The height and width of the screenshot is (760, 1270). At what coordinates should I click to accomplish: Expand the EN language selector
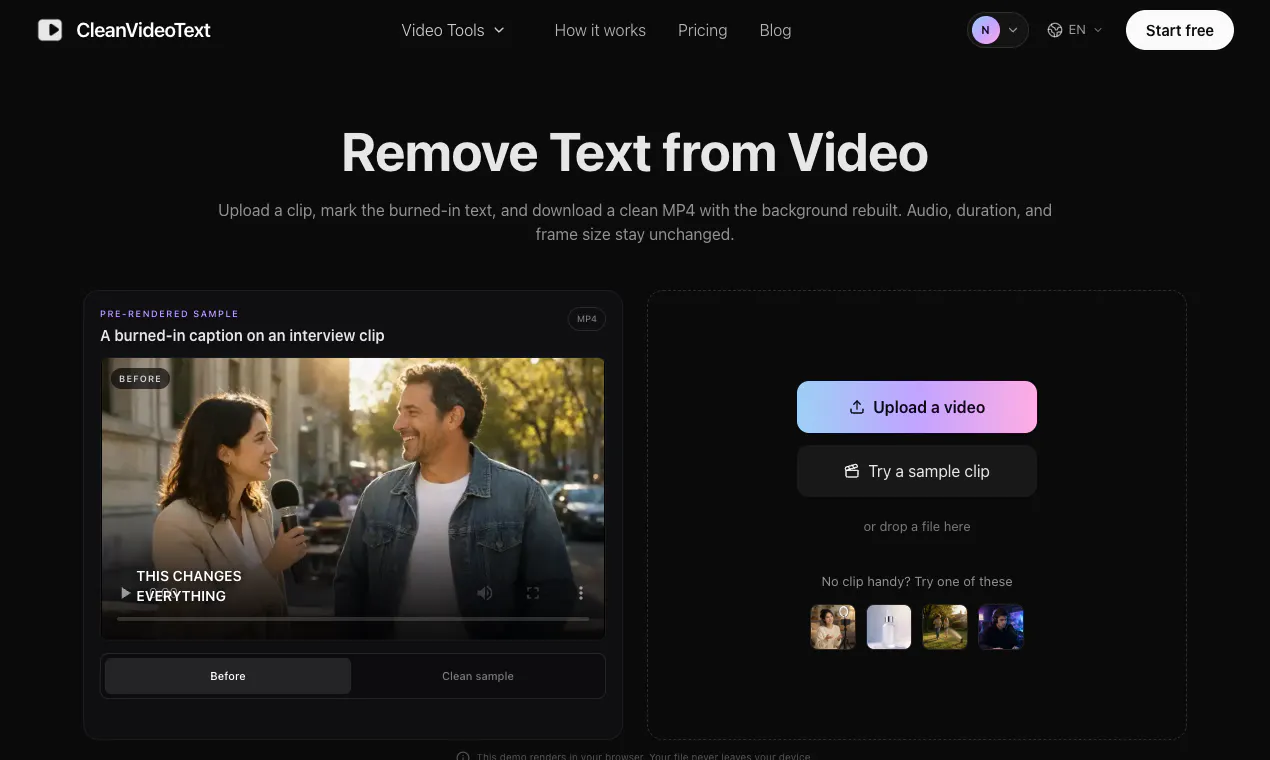1075,30
